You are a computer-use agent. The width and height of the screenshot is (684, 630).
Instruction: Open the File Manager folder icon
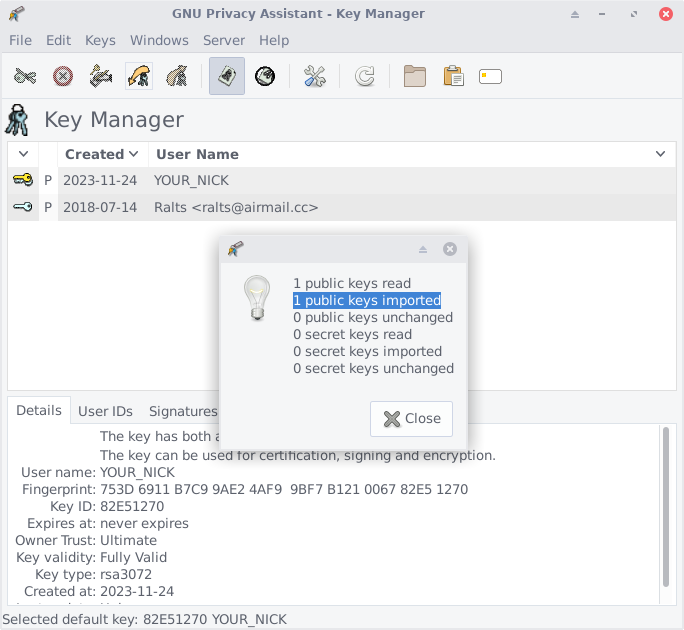(x=415, y=76)
